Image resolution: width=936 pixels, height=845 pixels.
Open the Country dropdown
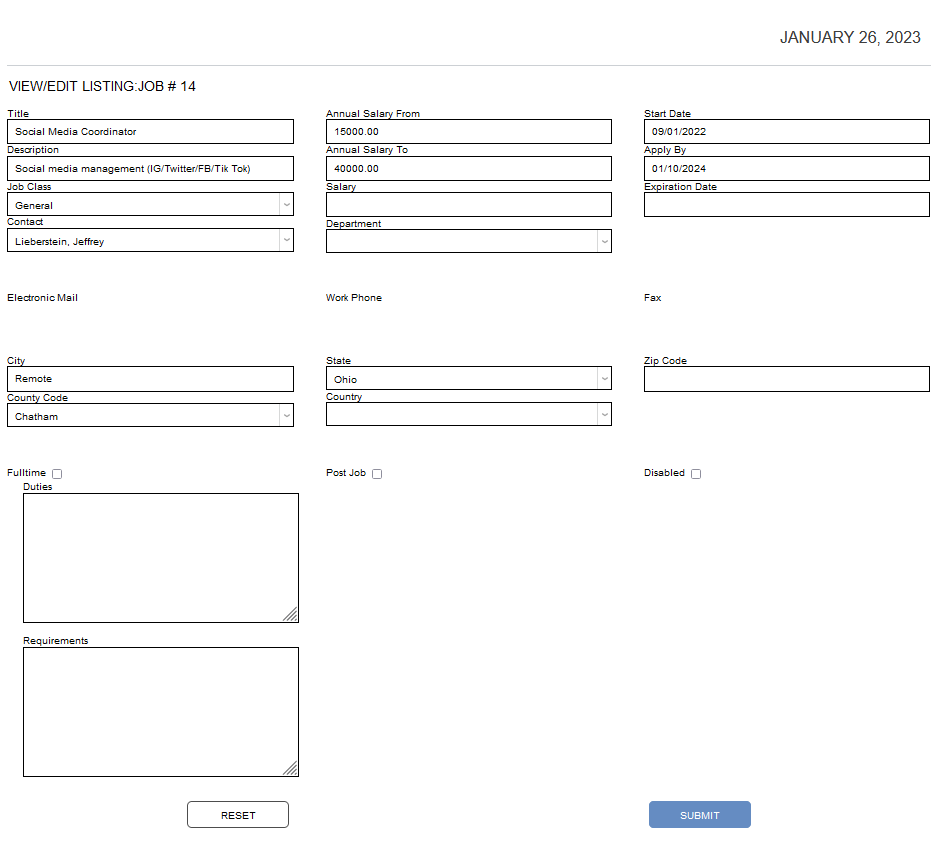(x=469, y=414)
